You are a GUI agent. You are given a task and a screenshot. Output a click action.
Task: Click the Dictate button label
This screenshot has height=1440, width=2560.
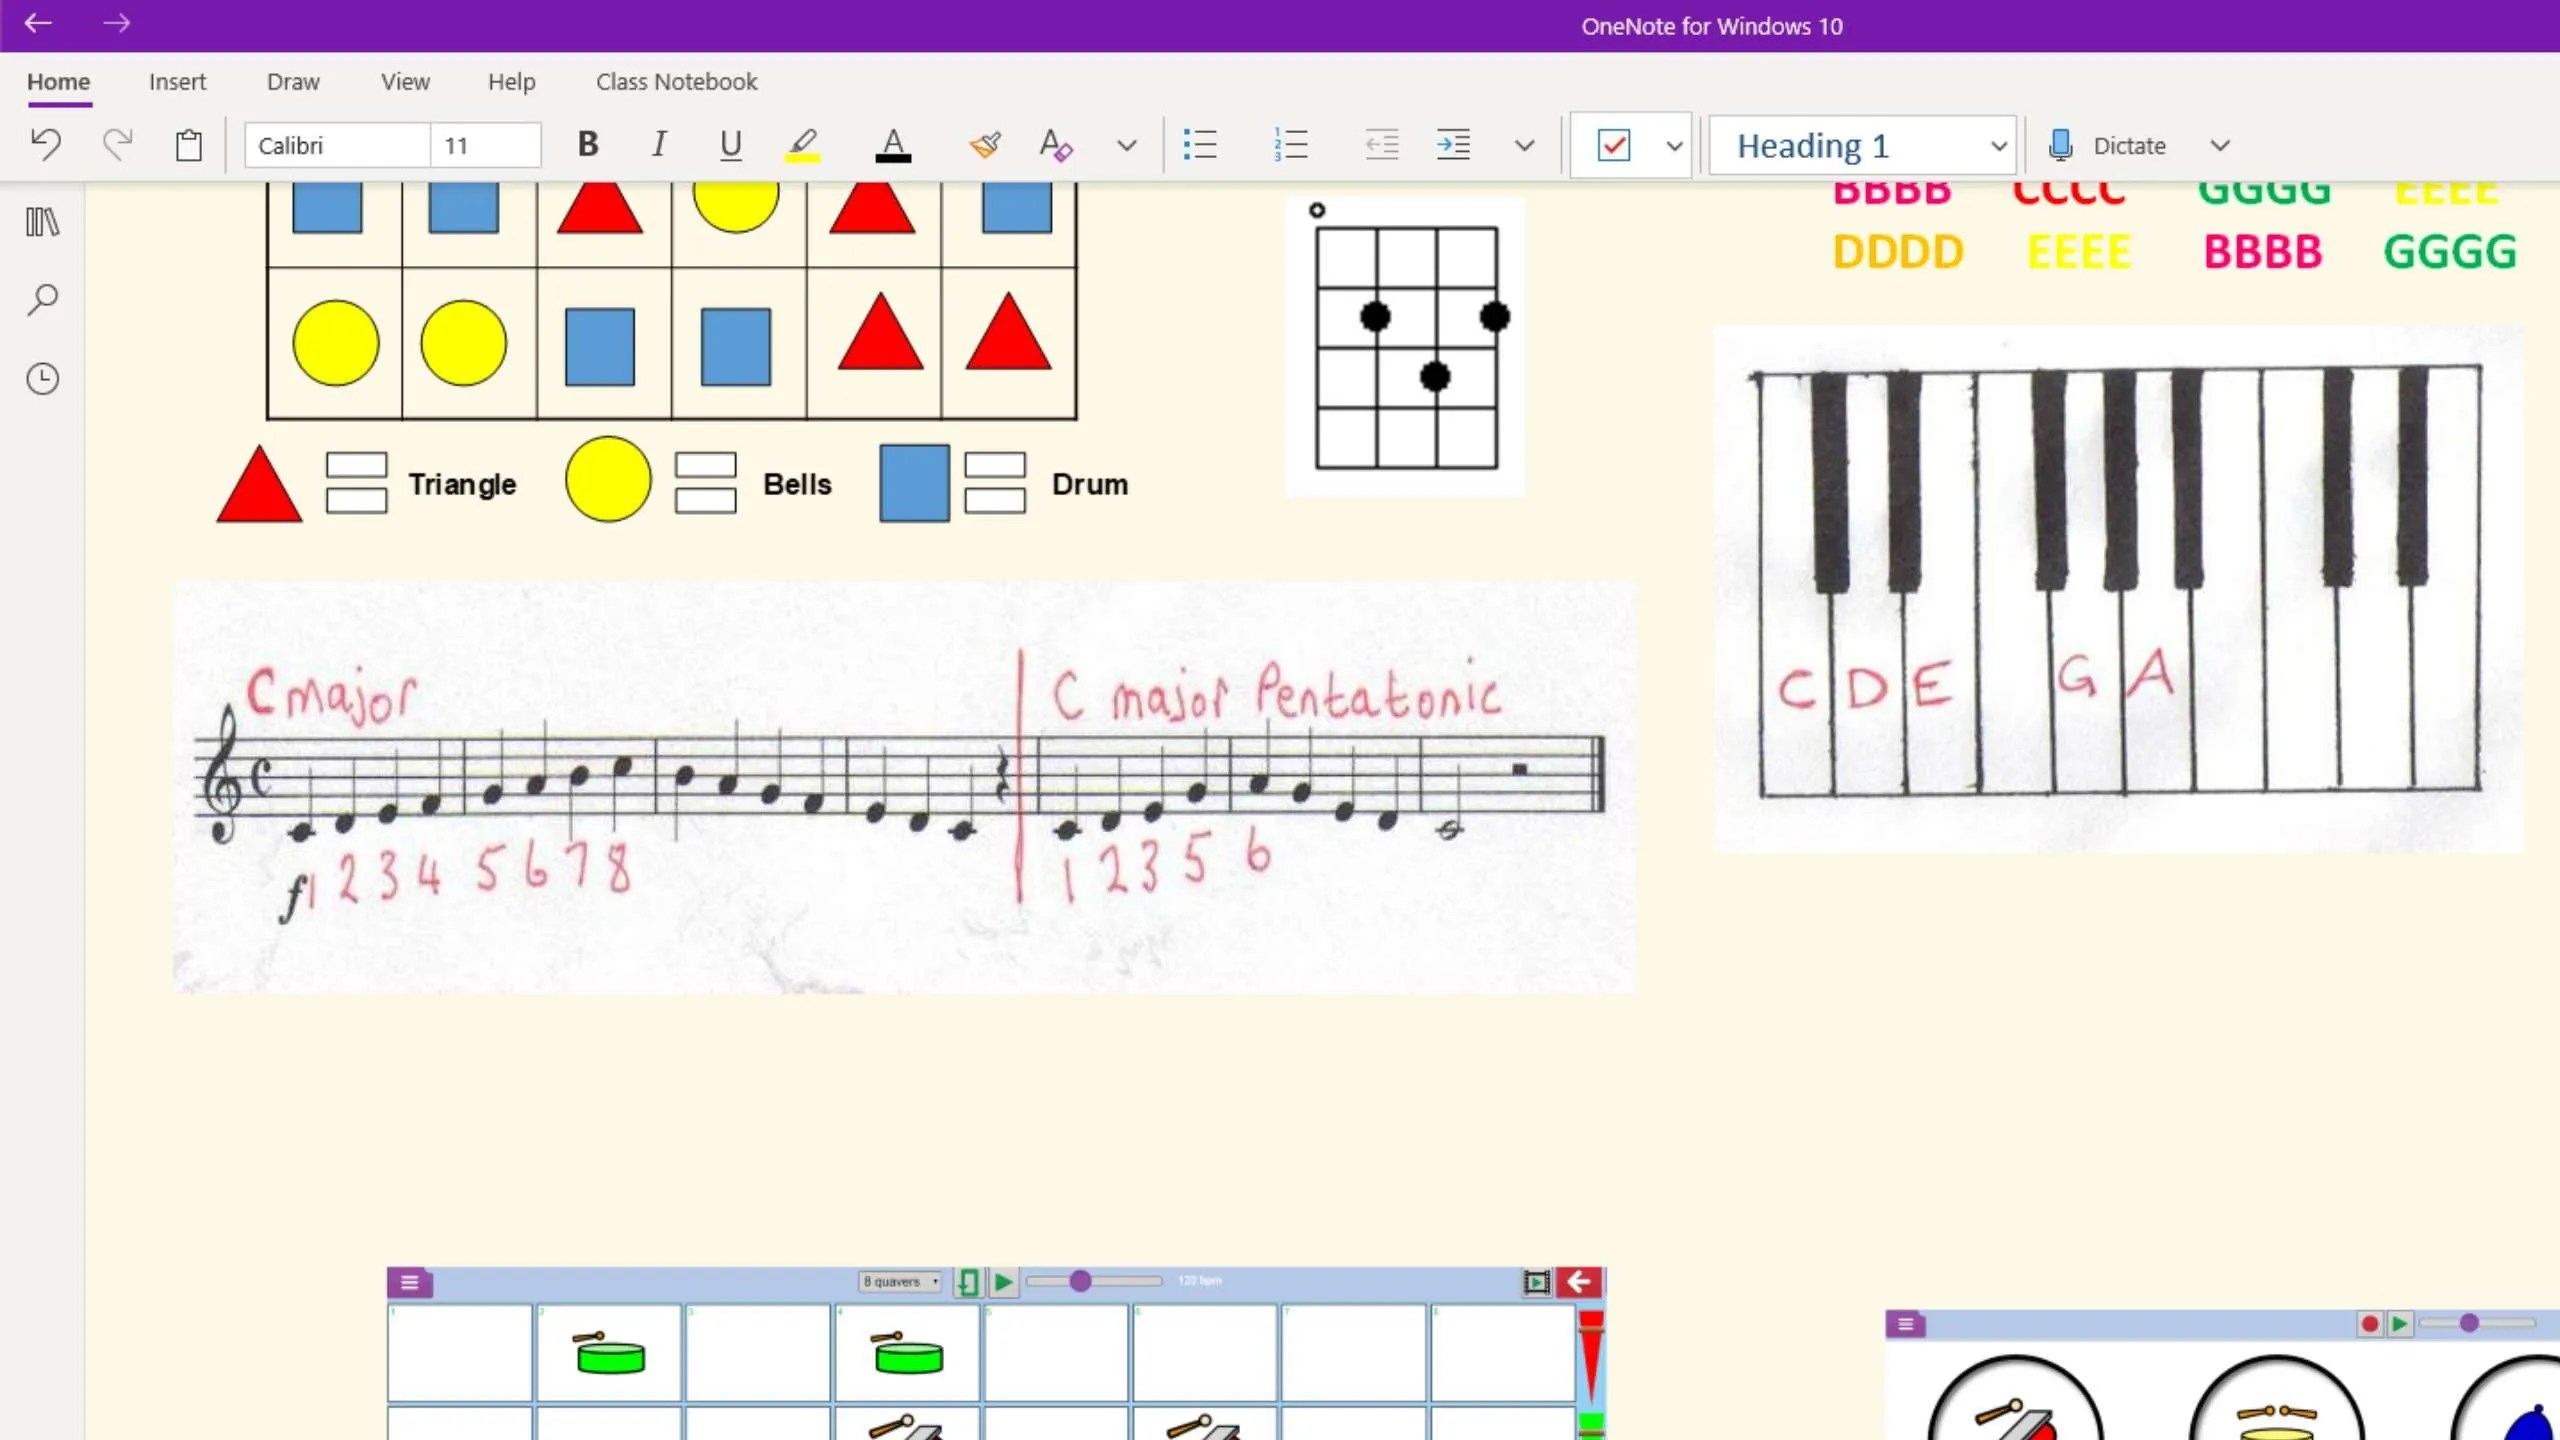click(2129, 146)
